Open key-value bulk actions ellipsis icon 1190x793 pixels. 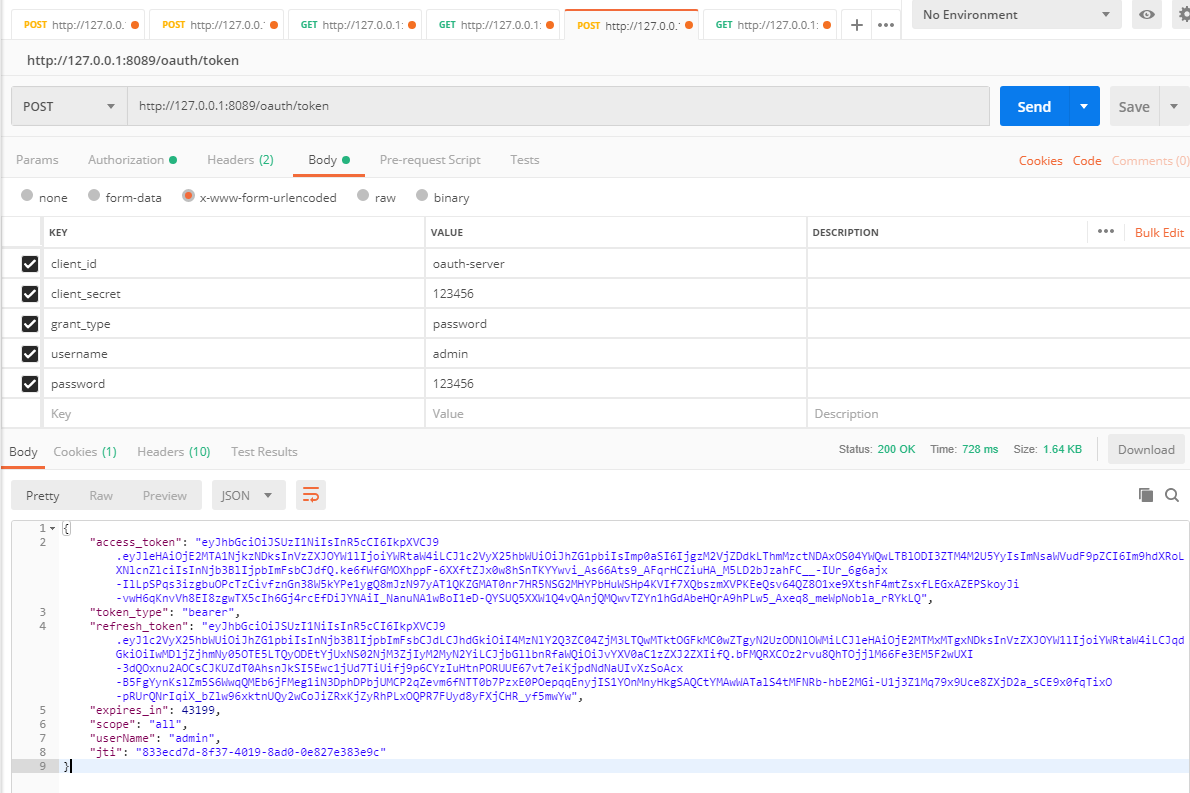coord(1106,231)
